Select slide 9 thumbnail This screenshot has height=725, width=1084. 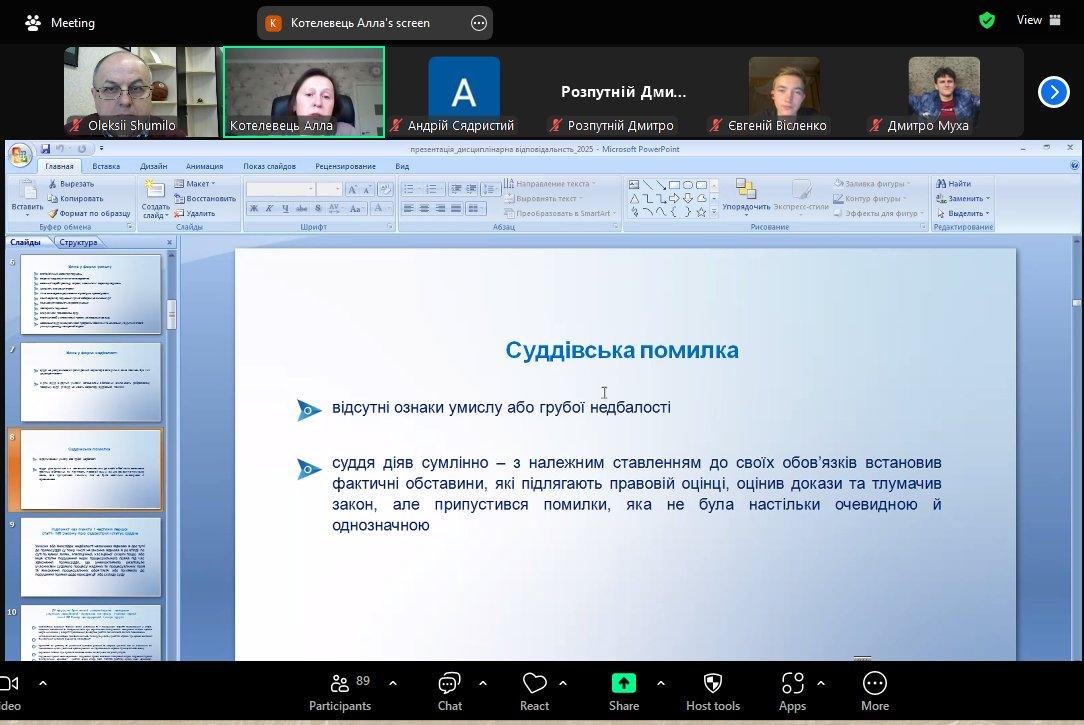[91, 557]
